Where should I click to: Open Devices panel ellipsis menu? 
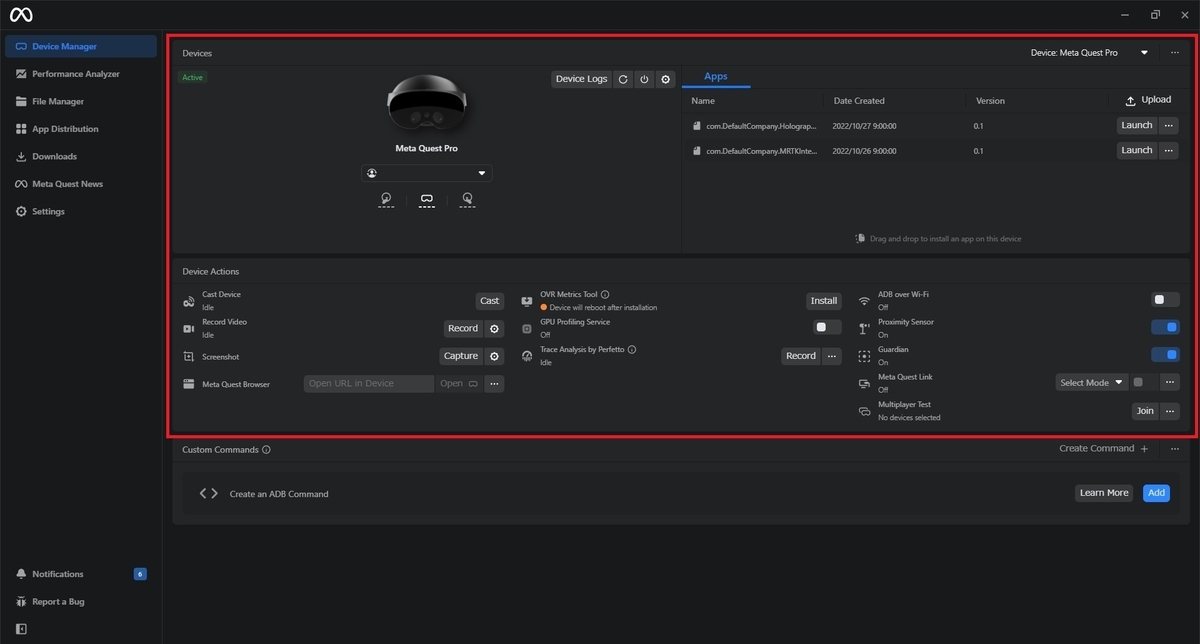[1175, 52]
